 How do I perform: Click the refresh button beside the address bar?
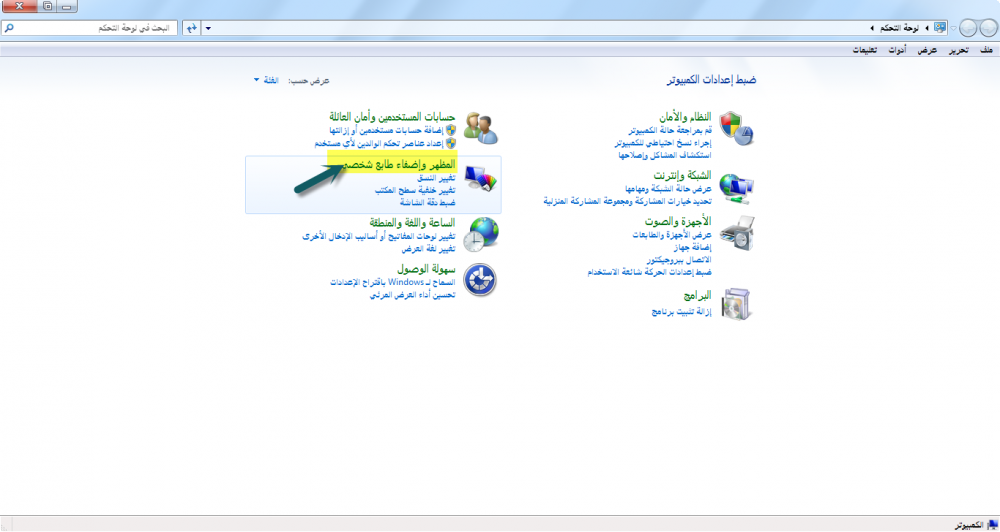[x=189, y=28]
